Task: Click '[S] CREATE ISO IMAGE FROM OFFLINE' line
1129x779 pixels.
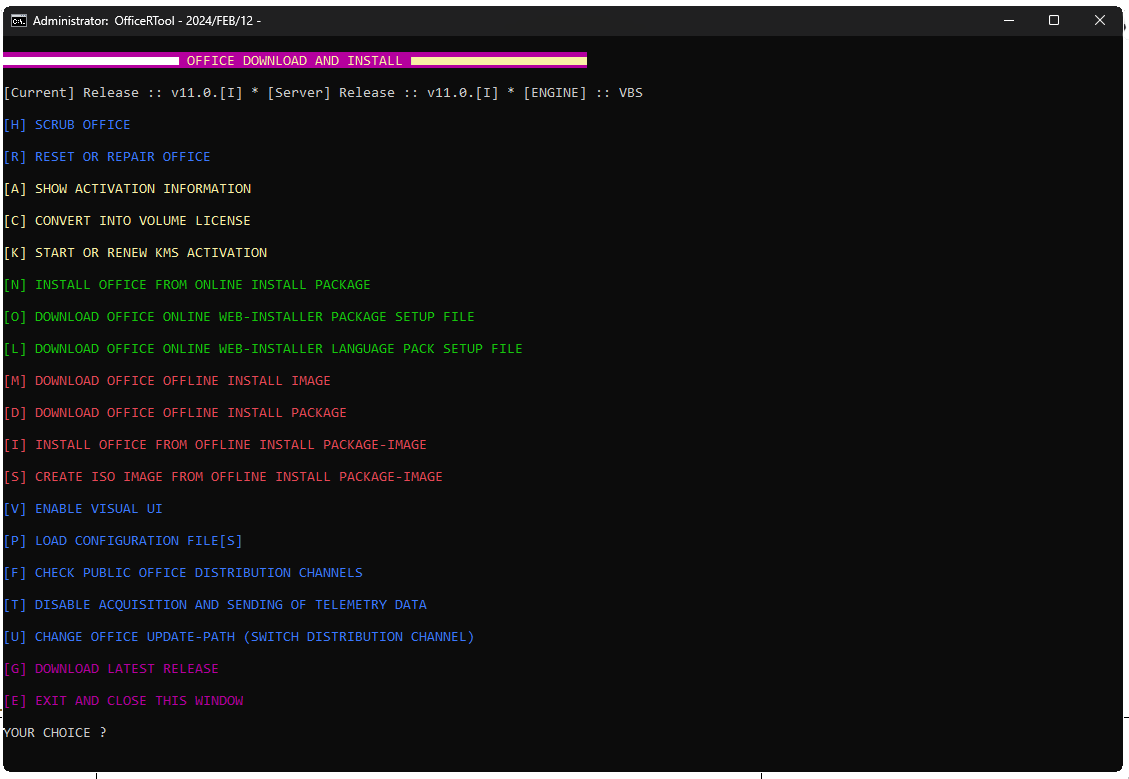Action: [x=223, y=477]
